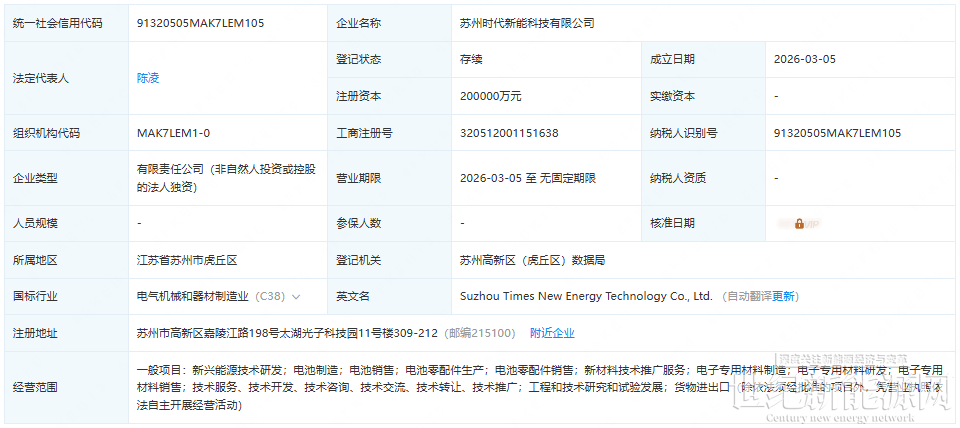Click the 登记状态 value 存续

(x=471, y=59)
